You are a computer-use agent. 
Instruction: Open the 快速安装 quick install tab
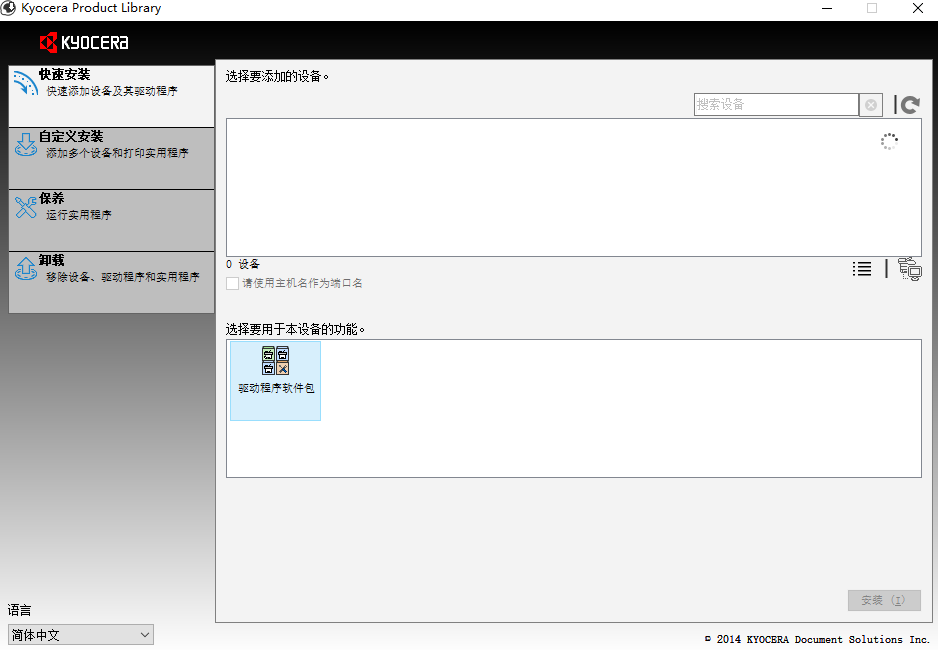111,96
